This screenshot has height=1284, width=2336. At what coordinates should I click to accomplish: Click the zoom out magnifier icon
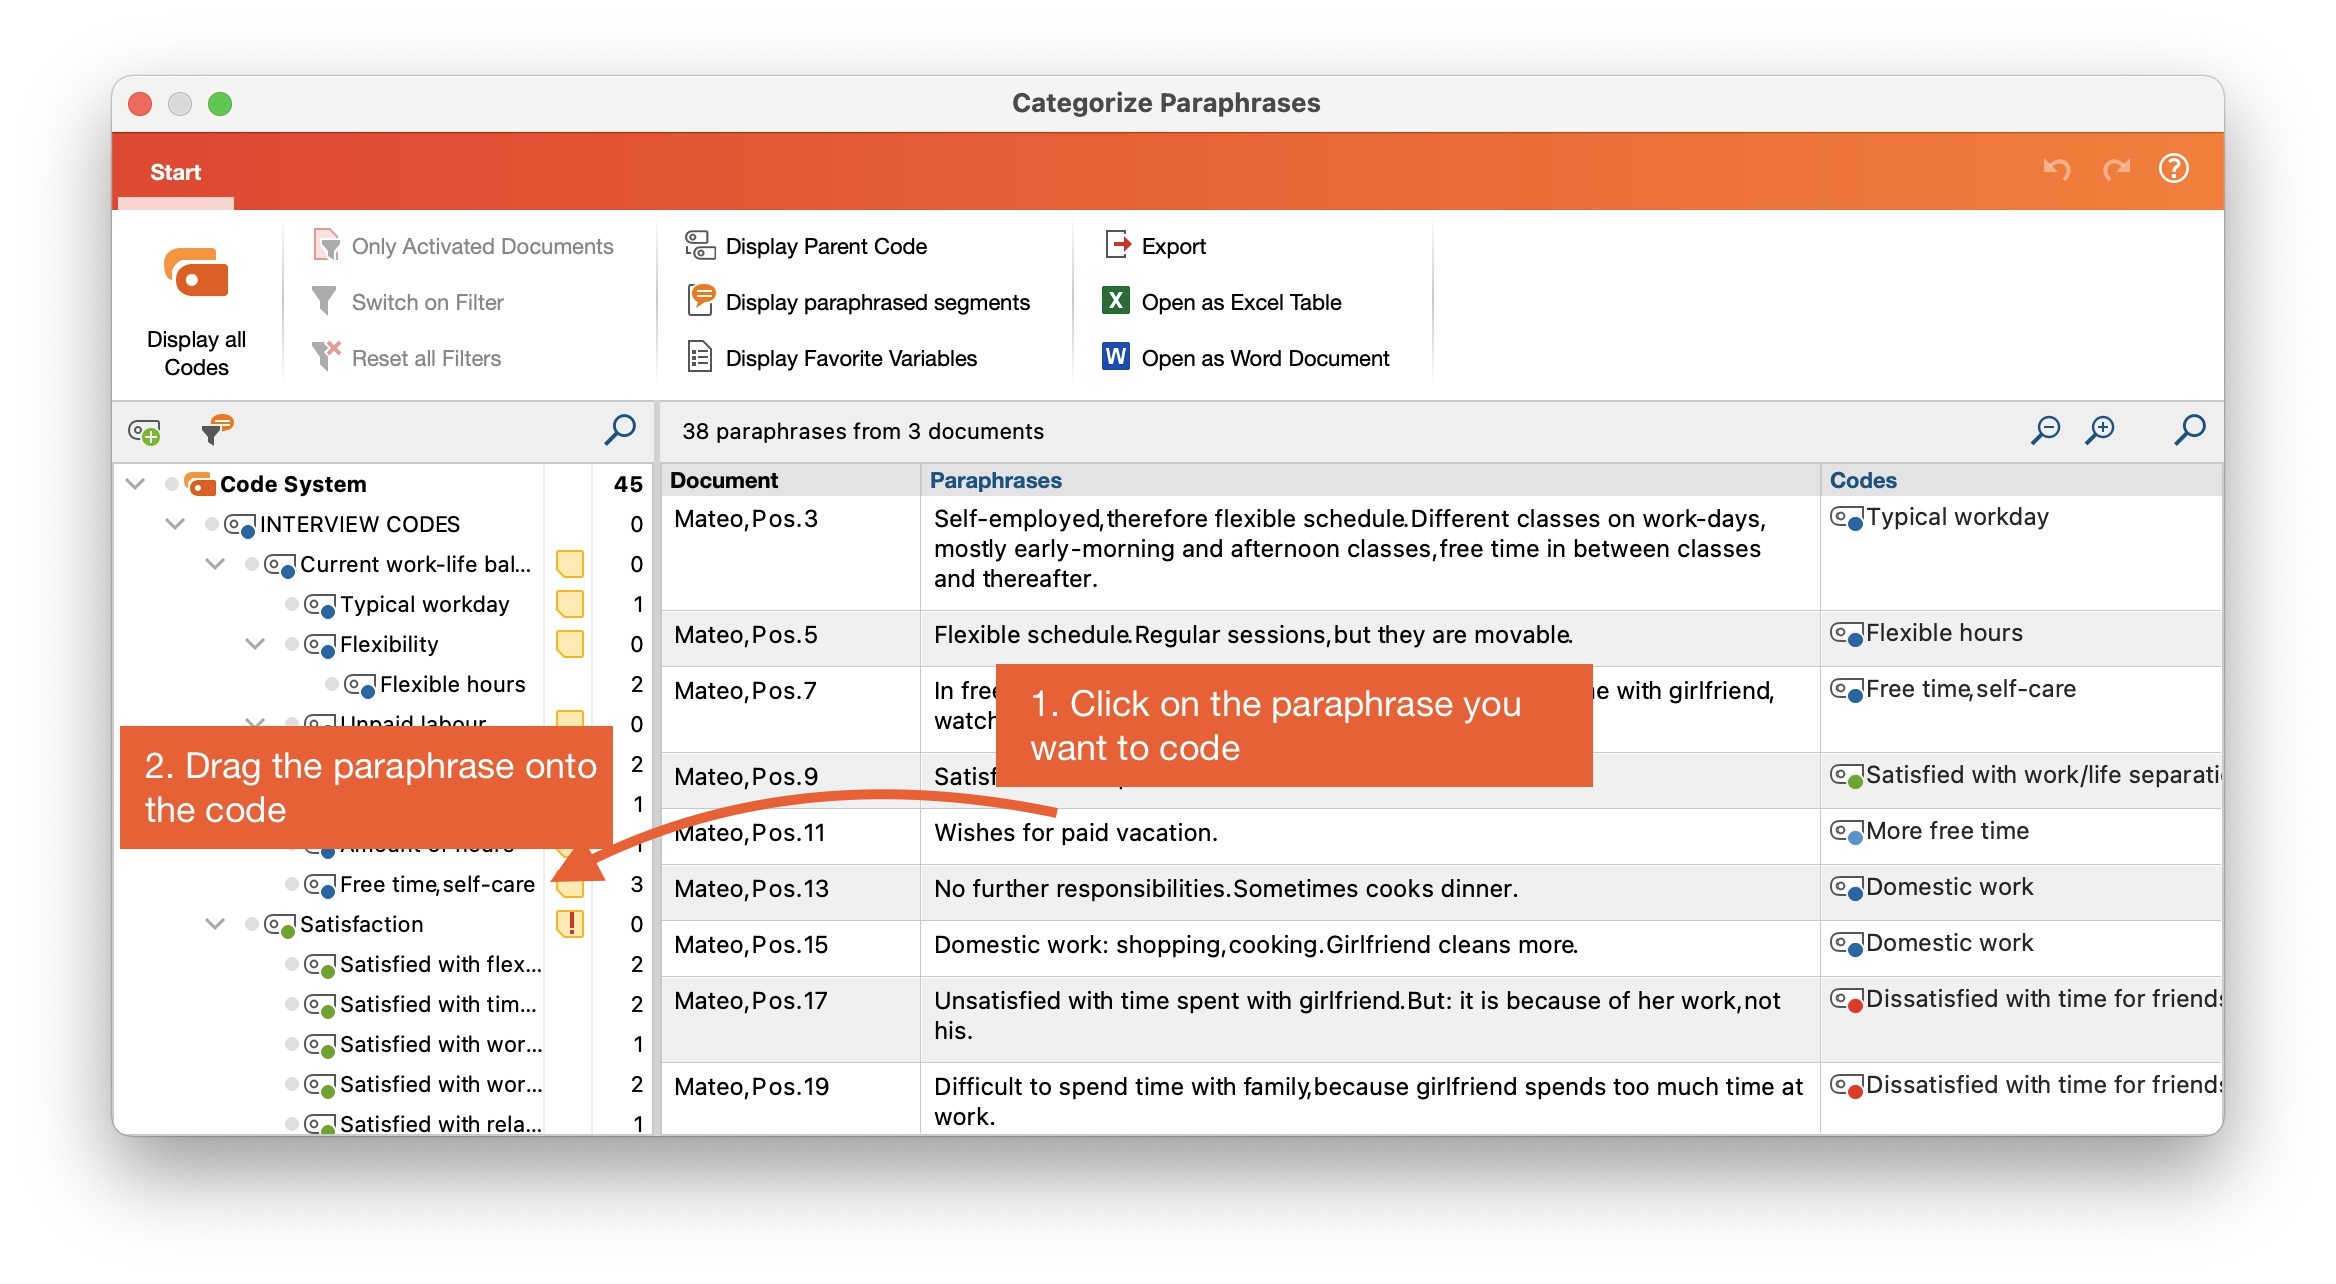[2046, 430]
